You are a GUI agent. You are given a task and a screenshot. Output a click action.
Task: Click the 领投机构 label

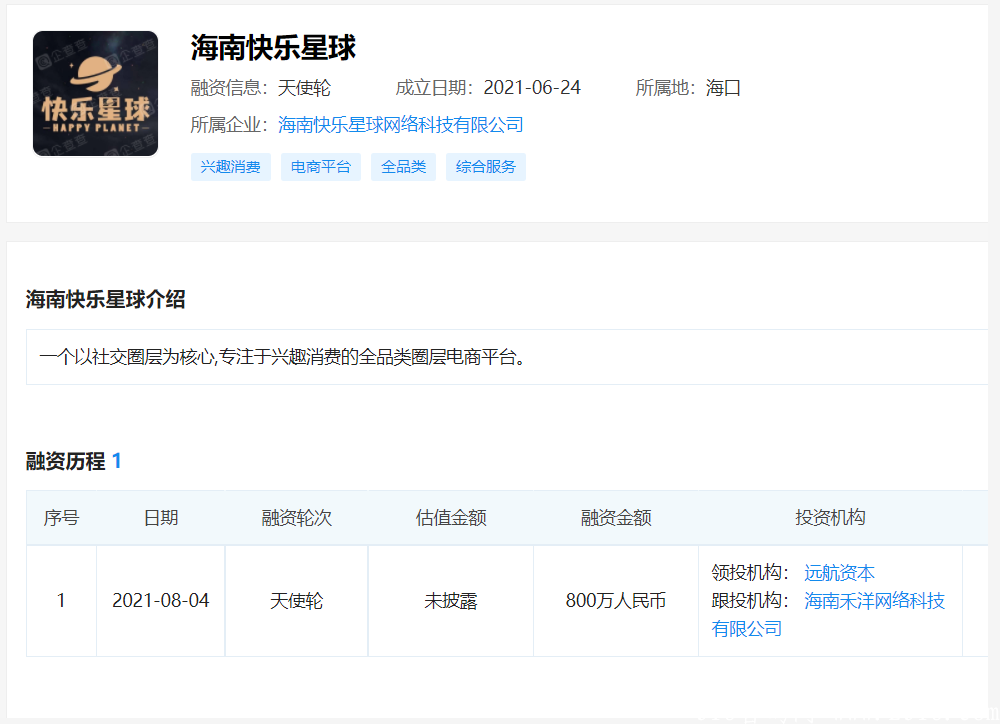tap(750, 573)
